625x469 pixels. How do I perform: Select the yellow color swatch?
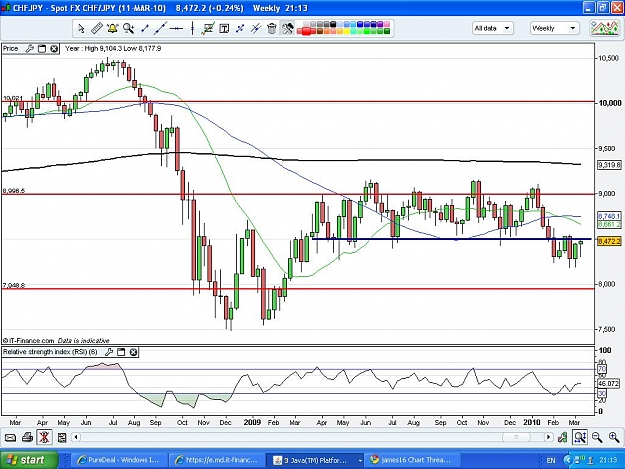point(346,31)
